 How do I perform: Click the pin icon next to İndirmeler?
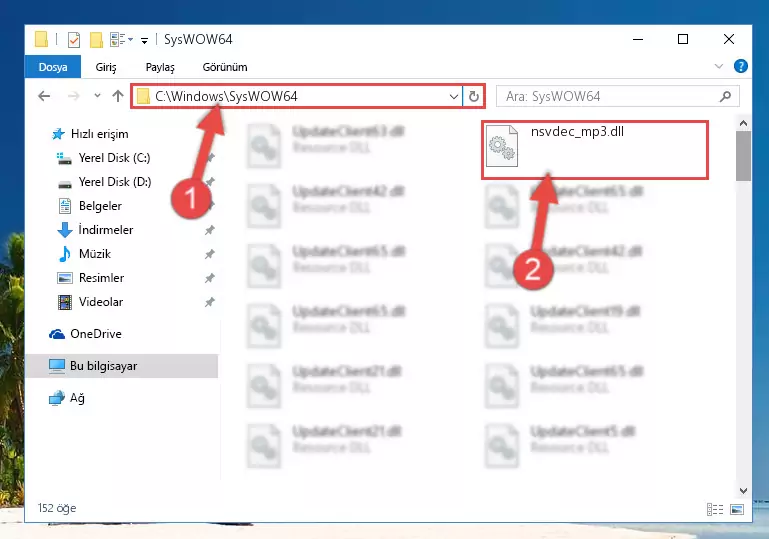(209, 230)
